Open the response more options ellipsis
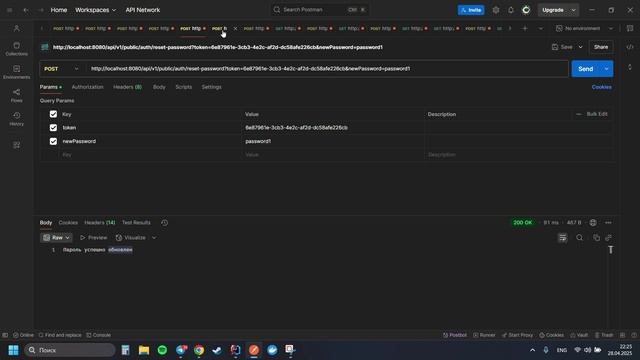The image size is (640, 360). pos(608,222)
